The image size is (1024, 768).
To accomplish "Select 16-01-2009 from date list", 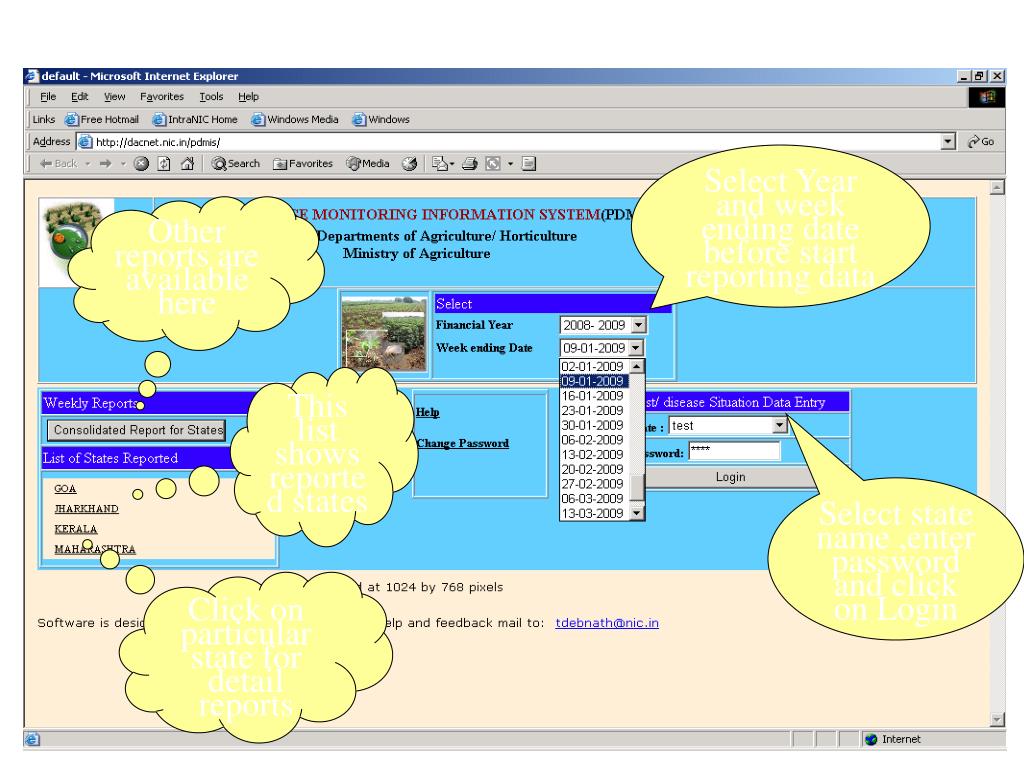I will (593, 396).
